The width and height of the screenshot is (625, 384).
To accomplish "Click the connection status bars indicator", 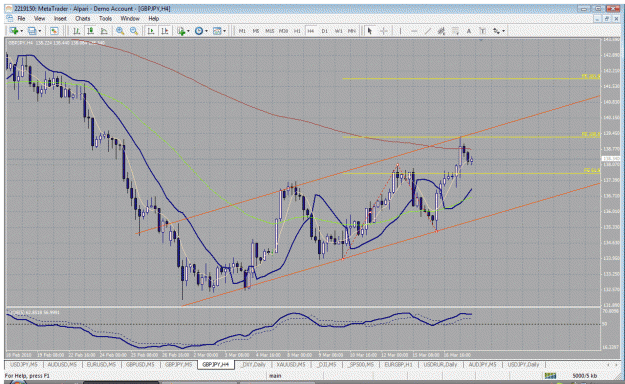I will [550, 376].
